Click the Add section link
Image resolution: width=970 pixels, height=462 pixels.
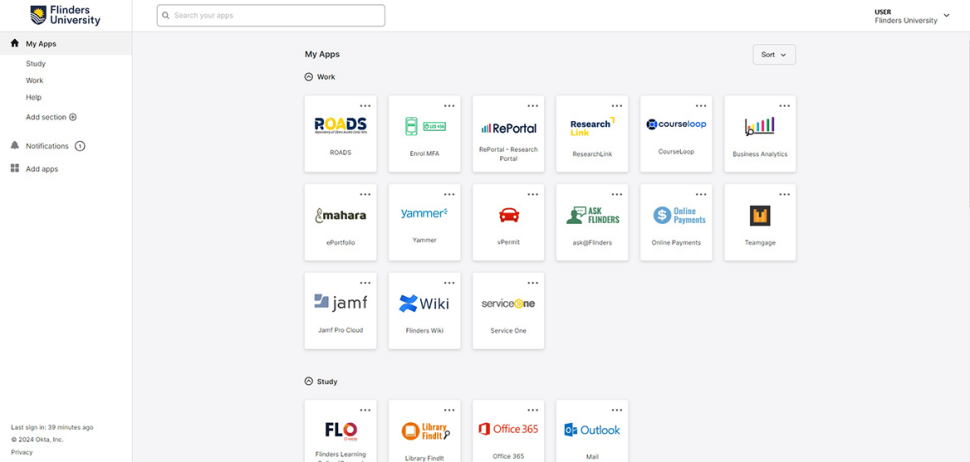click(x=51, y=117)
